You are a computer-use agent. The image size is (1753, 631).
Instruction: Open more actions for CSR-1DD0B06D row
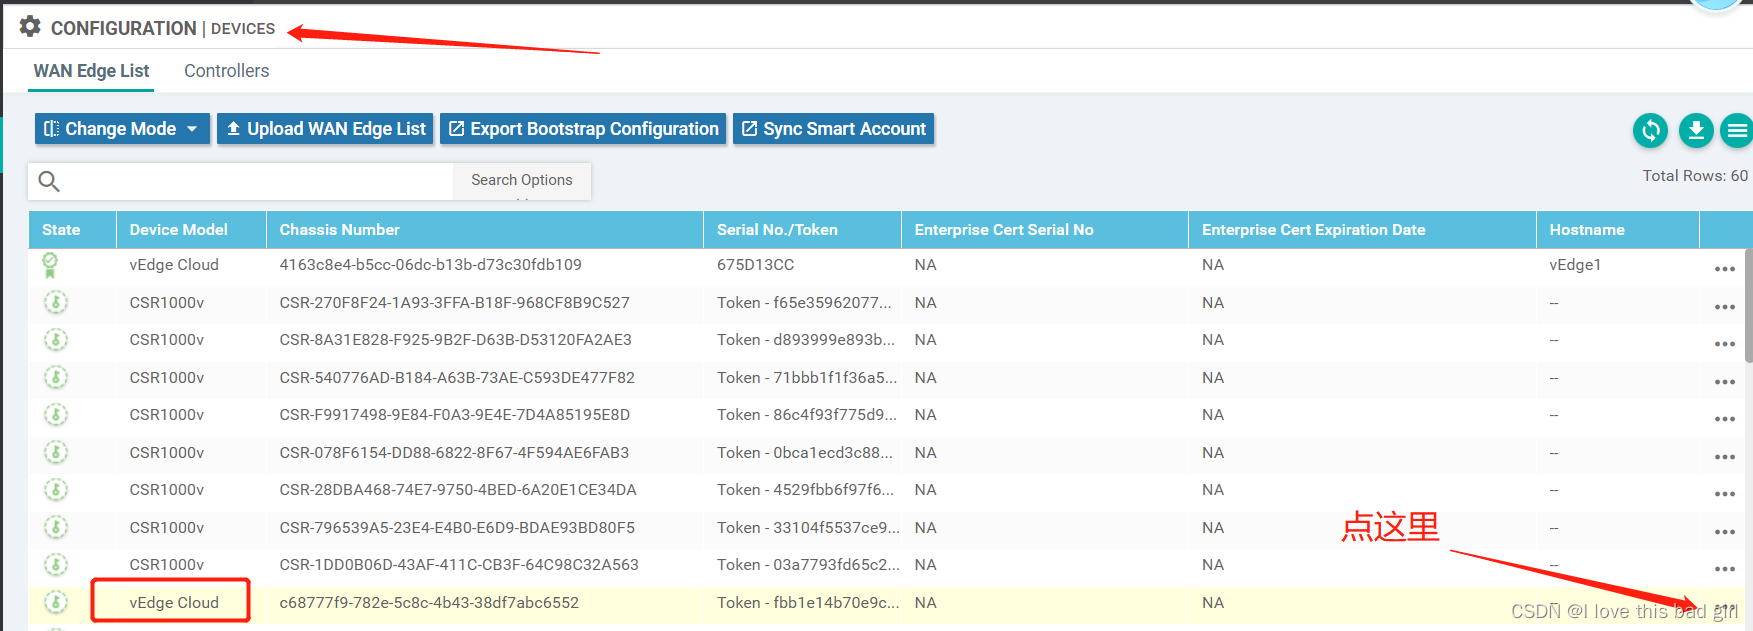tap(1725, 569)
